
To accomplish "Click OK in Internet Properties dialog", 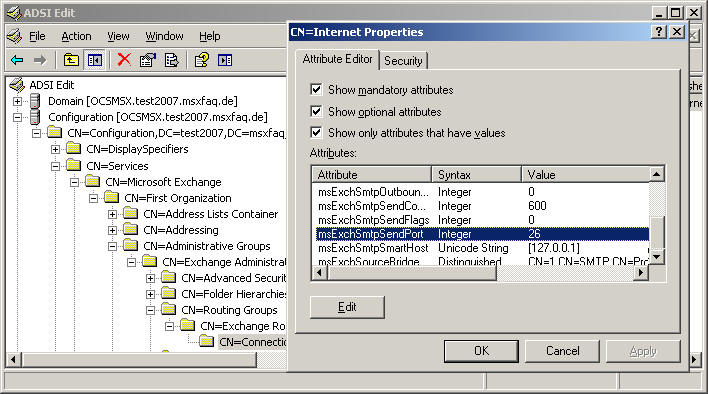I will [x=481, y=351].
